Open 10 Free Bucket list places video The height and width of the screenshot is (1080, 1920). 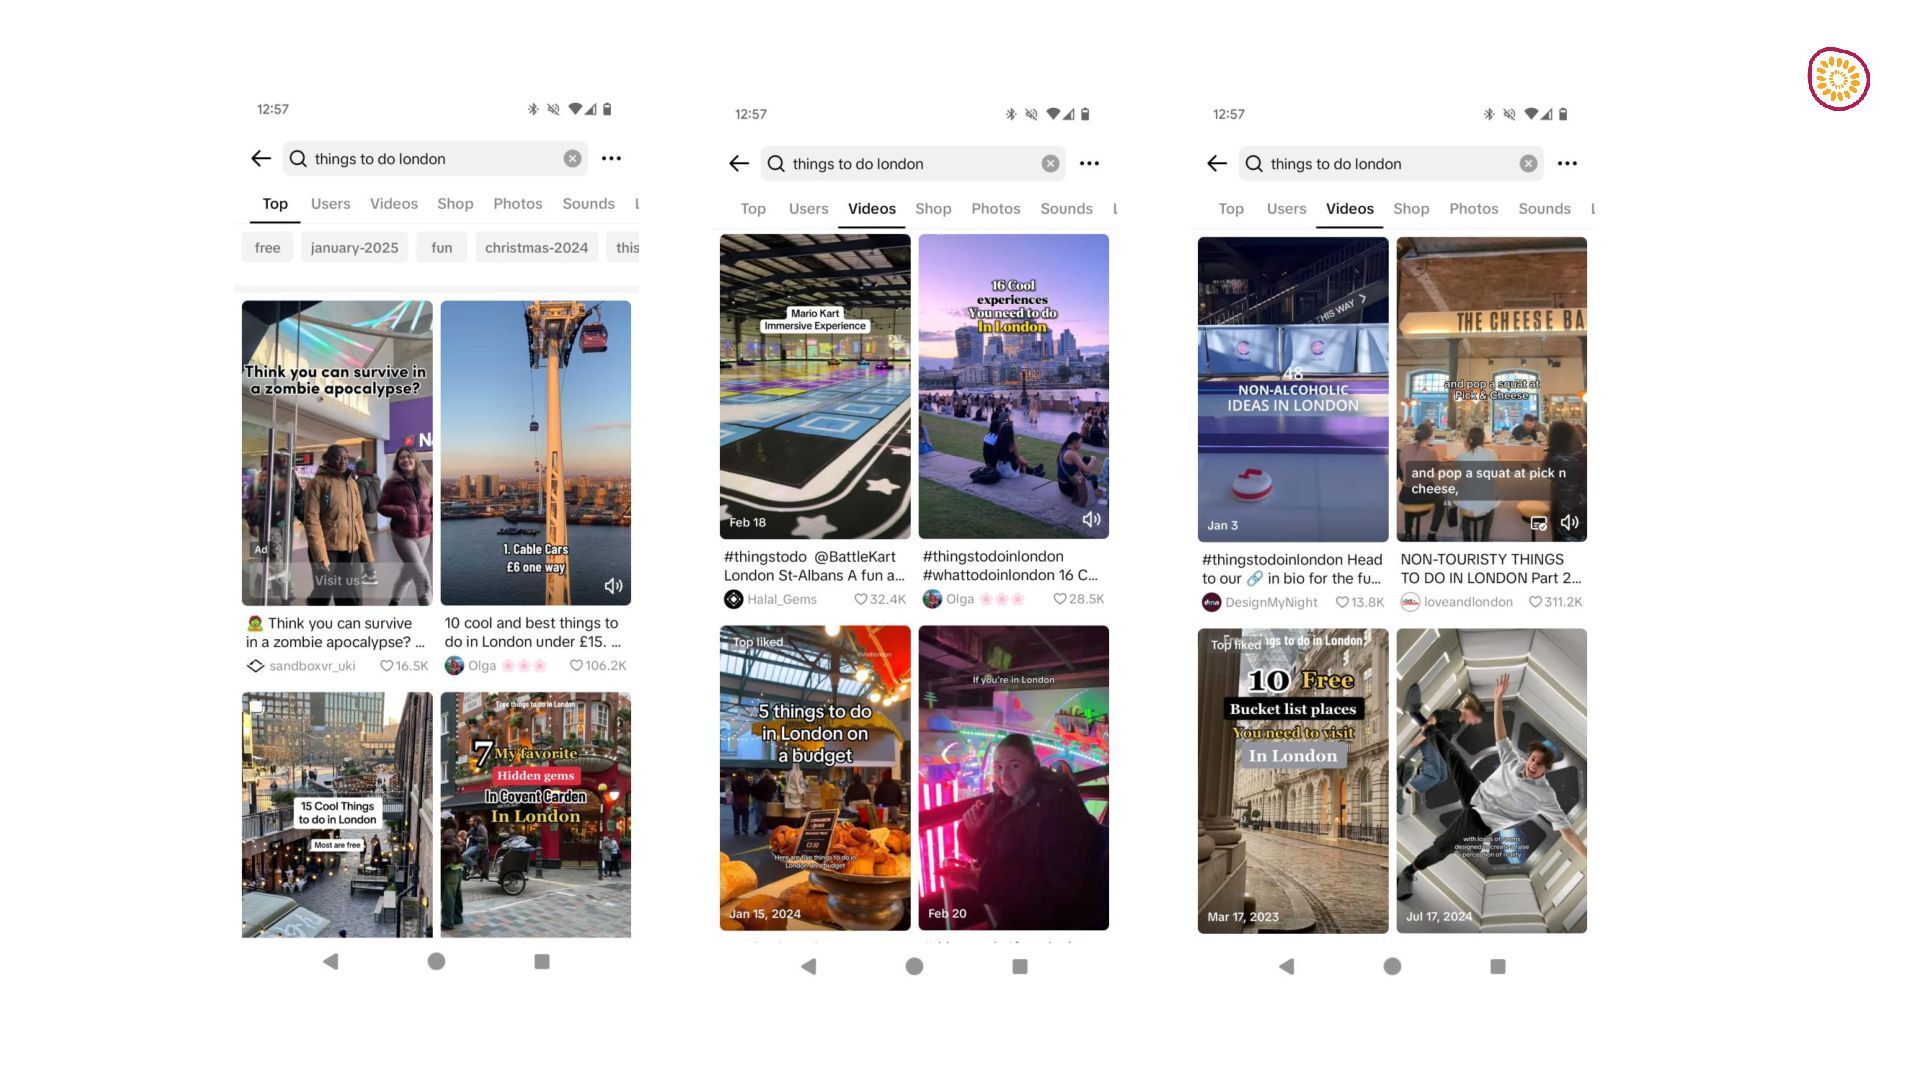[1293, 781]
